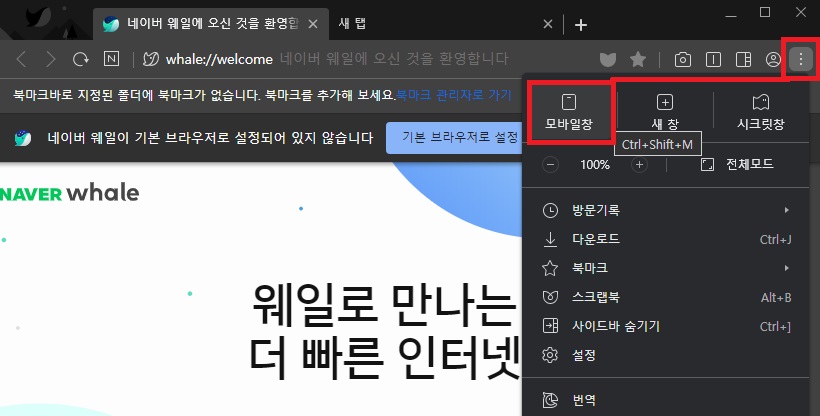Go back using the back arrow
The image size is (820, 416).
click(21, 59)
